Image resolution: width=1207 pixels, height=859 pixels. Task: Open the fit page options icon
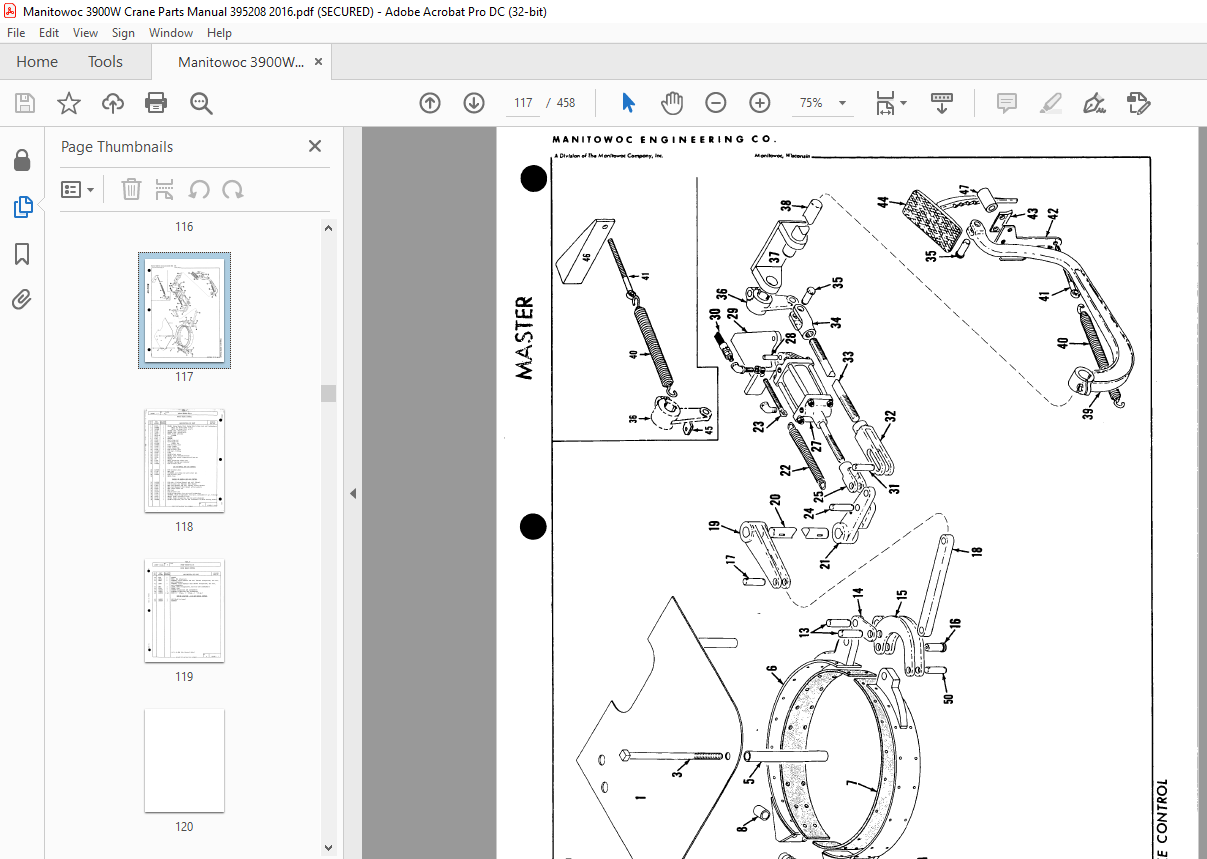[891, 103]
